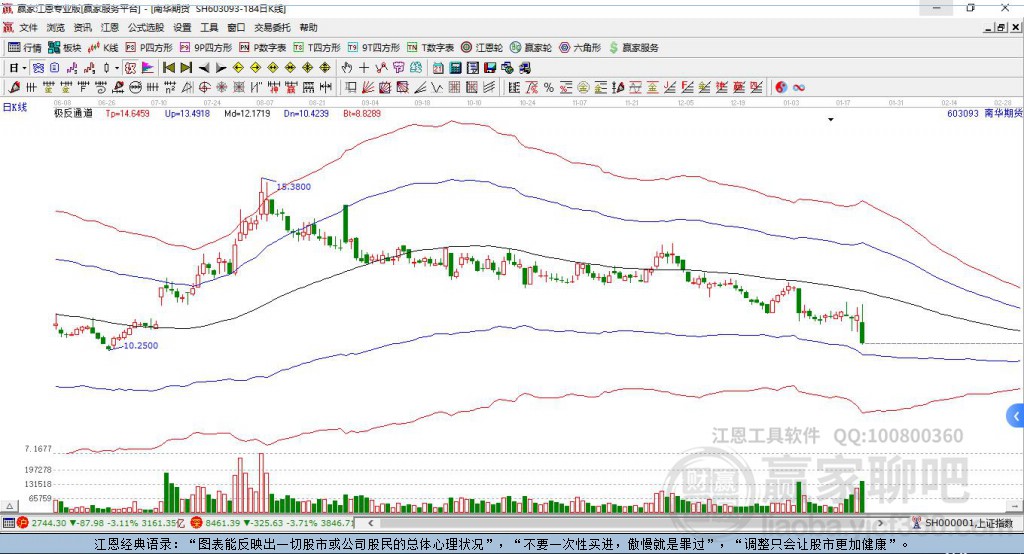Viewport: 1024px width, 554px height.
Task: Open the 江恩 menu
Action: pyautogui.click(x=110, y=27)
